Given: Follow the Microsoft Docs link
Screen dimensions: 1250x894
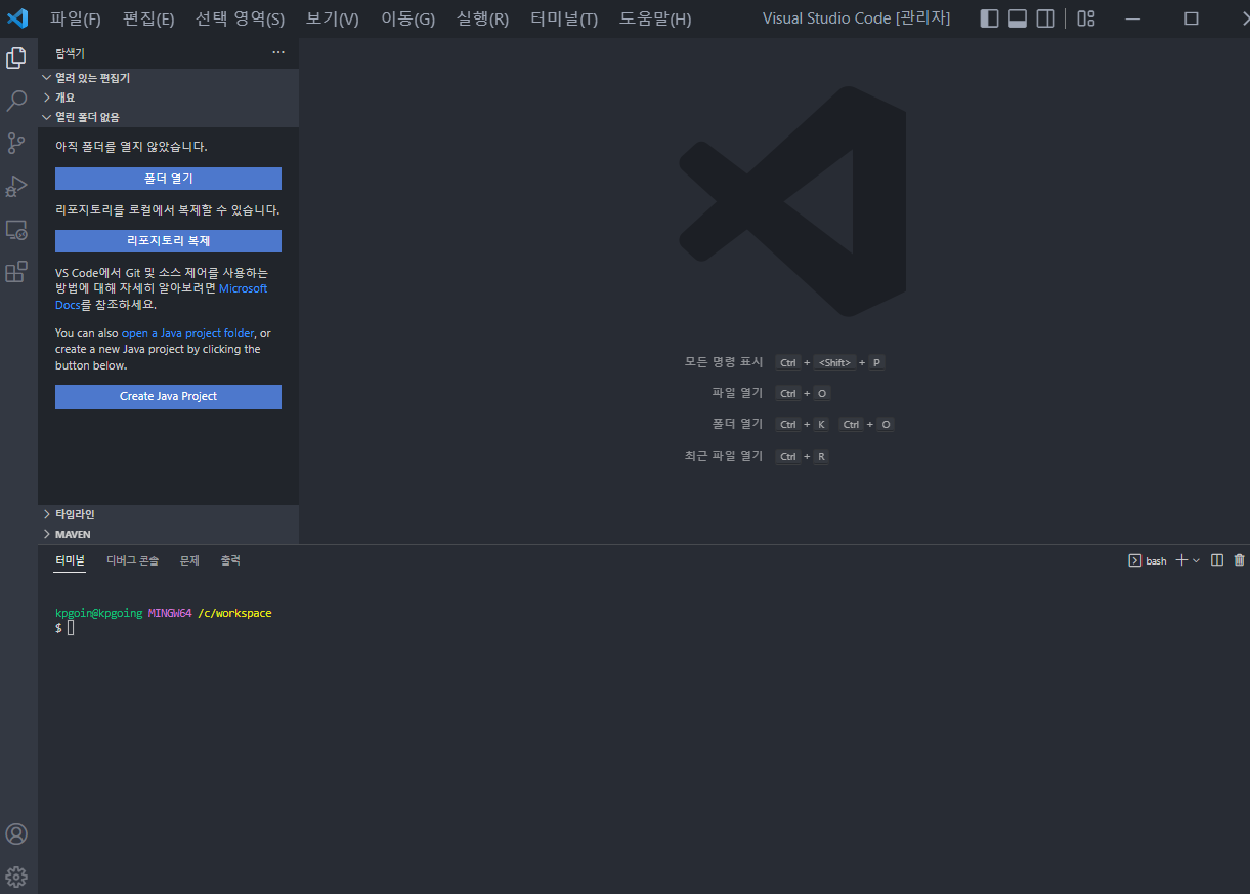Looking at the screenshot, I should click(243, 289).
